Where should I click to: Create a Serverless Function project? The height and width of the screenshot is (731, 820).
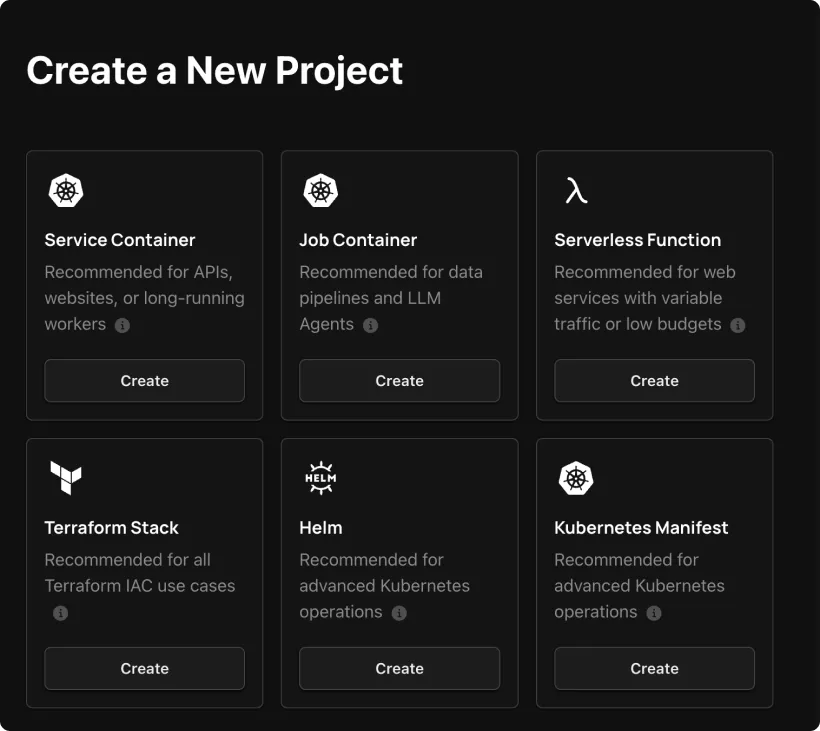click(654, 381)
